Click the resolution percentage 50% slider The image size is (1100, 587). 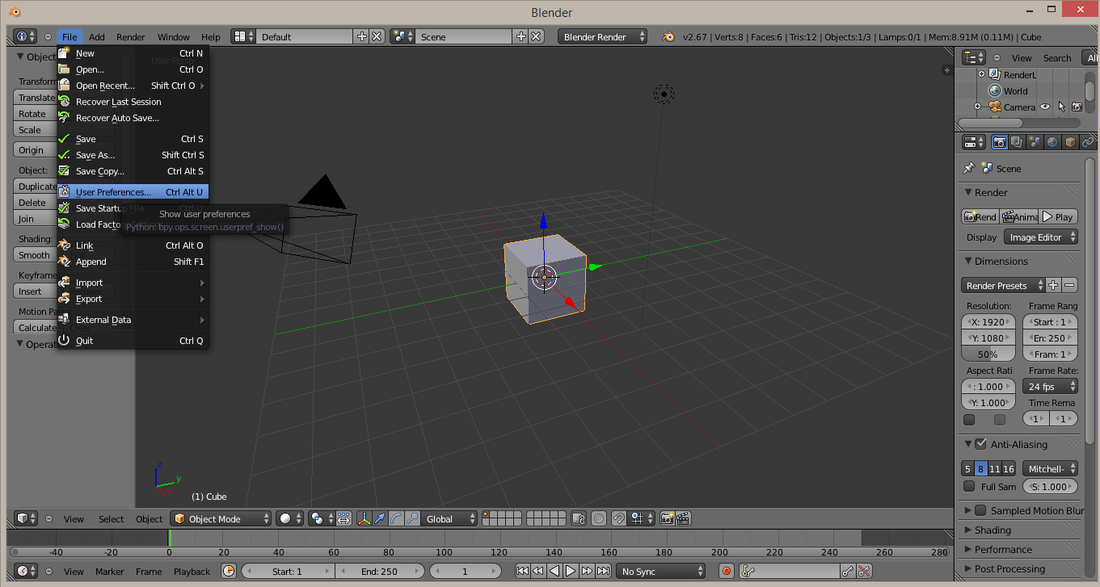[x=988, y=354]
